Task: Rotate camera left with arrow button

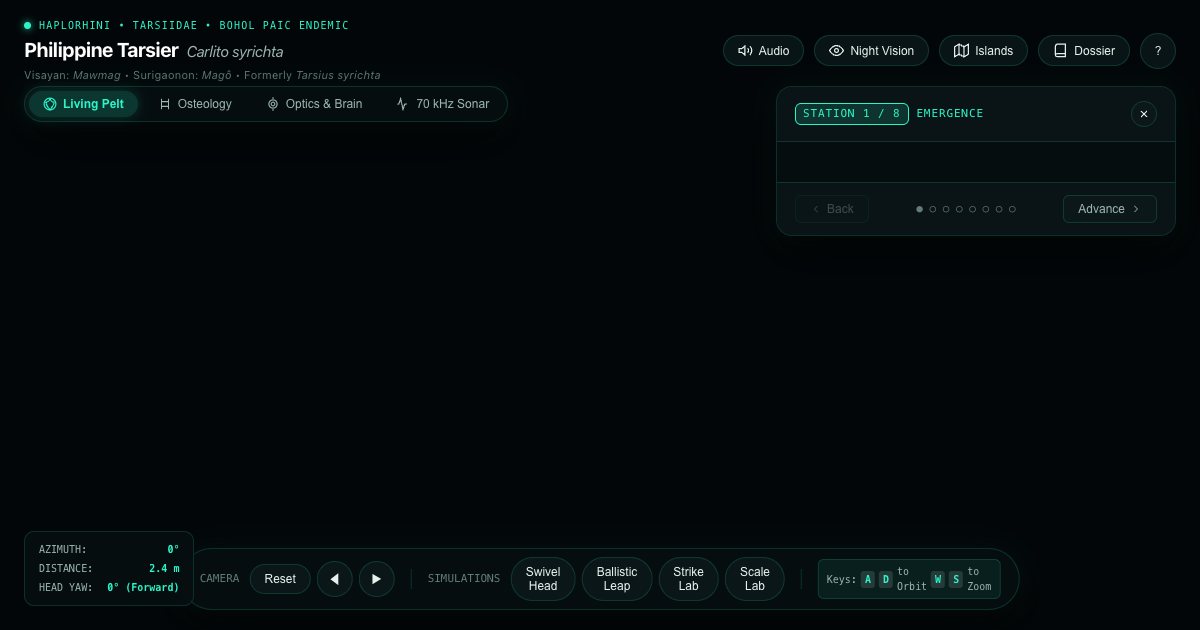Action: (x=335, y=579)
